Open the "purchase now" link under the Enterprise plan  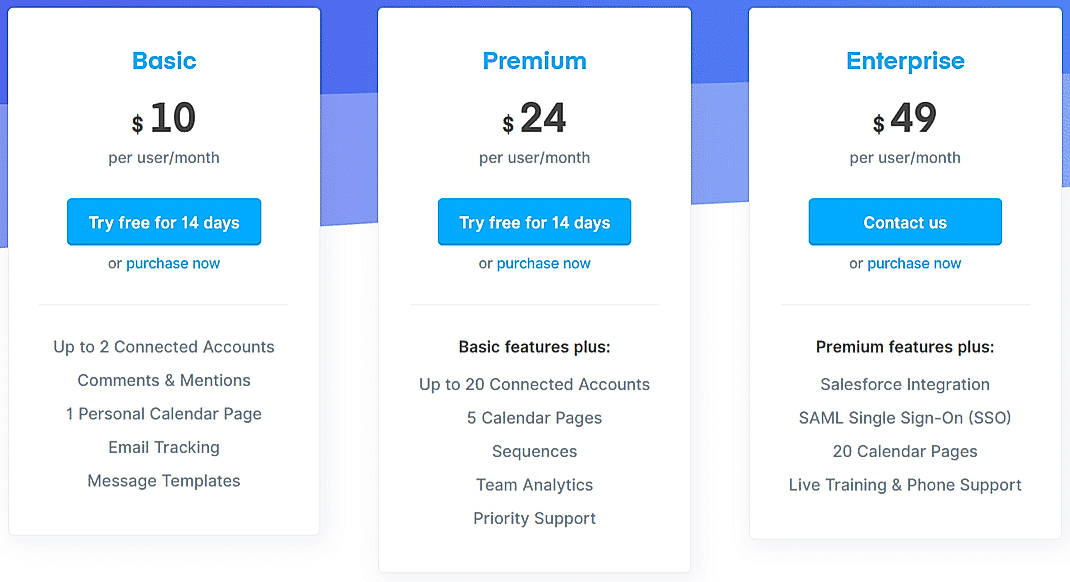[x=914, y=263]
